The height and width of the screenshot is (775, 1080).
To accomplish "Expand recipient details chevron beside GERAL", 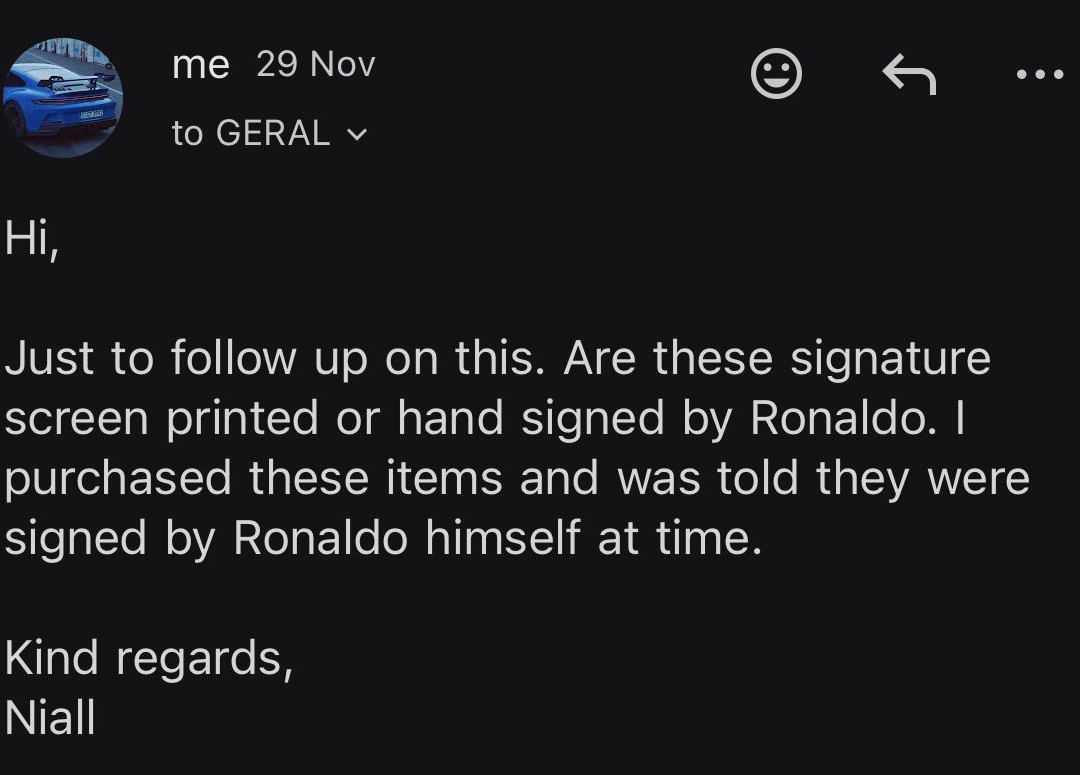I will pos(356,134).
